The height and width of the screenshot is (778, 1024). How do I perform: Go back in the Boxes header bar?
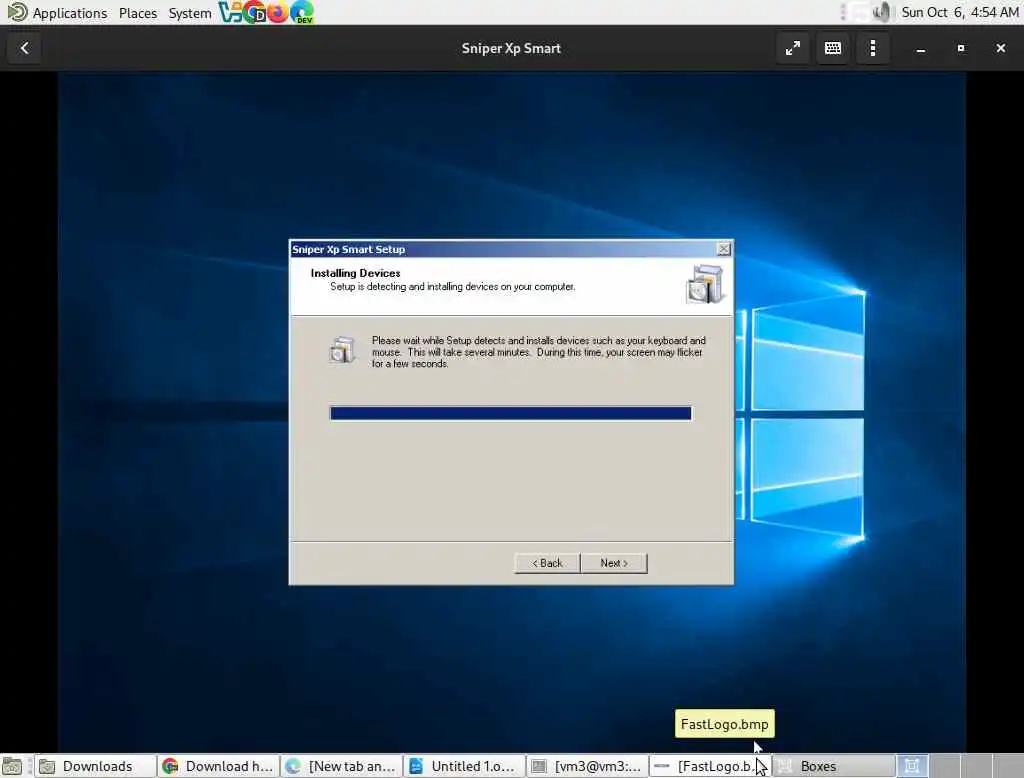coord(25,48)
